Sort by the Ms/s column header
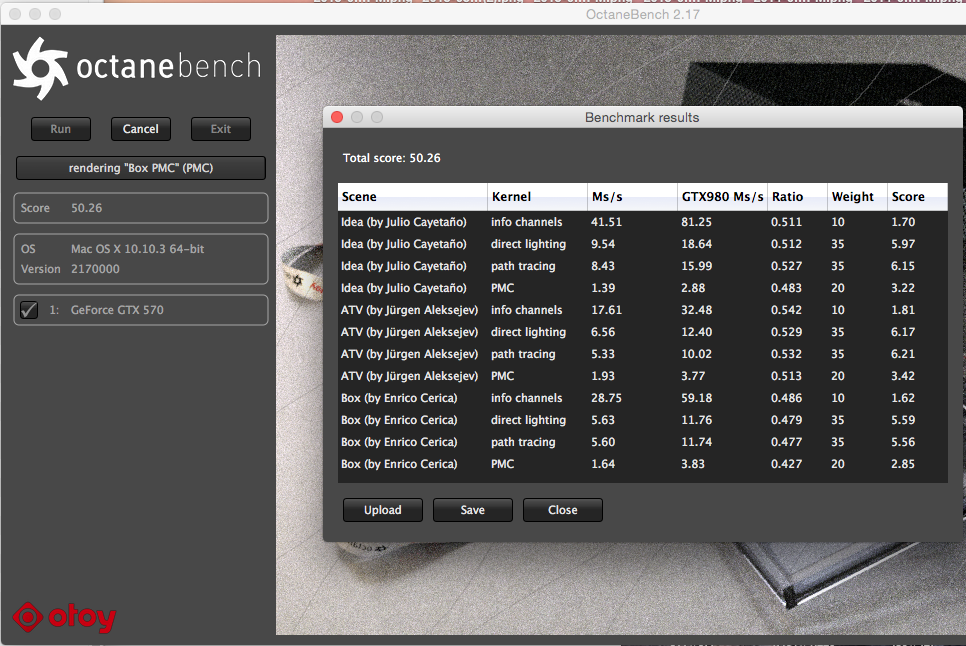Viewport: 966px width, 646px height. click(x=632, y=197)
